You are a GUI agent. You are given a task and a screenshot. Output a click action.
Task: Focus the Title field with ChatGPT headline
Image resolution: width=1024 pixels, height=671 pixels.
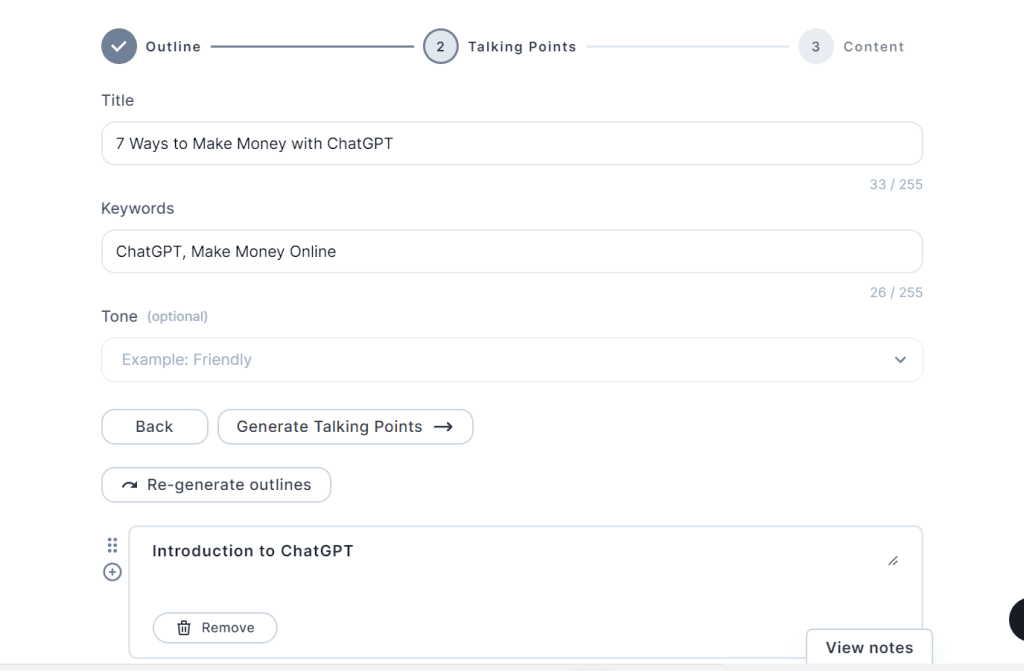[512, 144]
